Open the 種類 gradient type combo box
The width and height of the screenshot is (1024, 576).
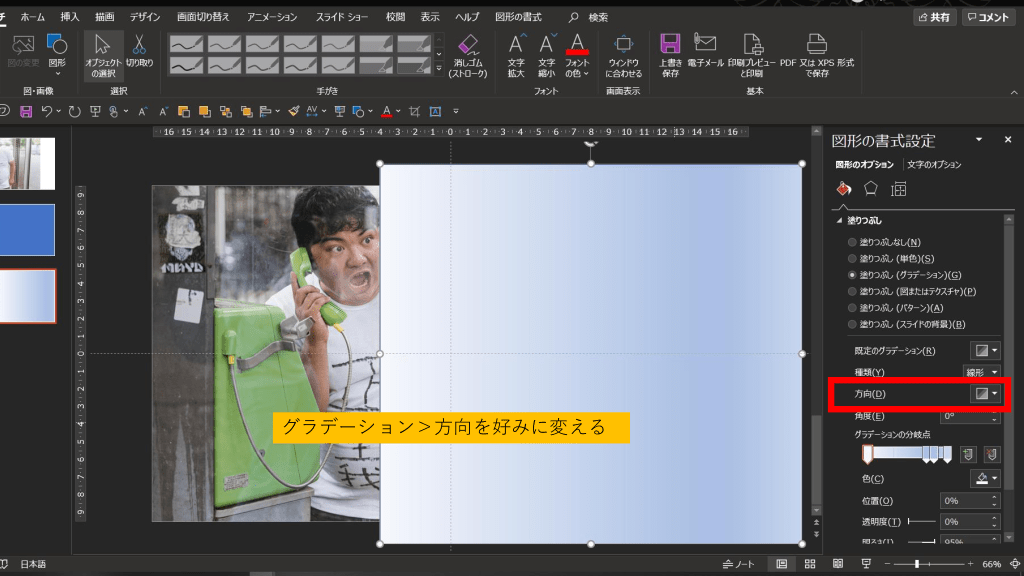click(981, 372)
